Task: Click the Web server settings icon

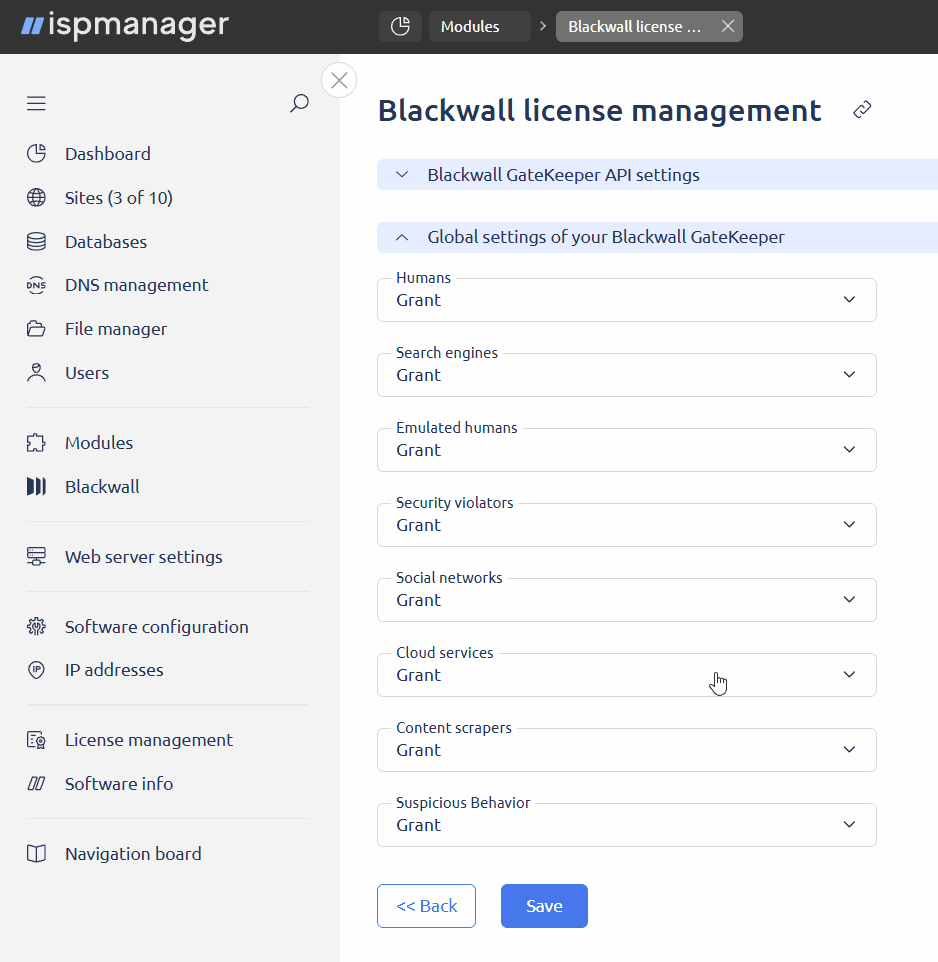Action: point(36,557)
